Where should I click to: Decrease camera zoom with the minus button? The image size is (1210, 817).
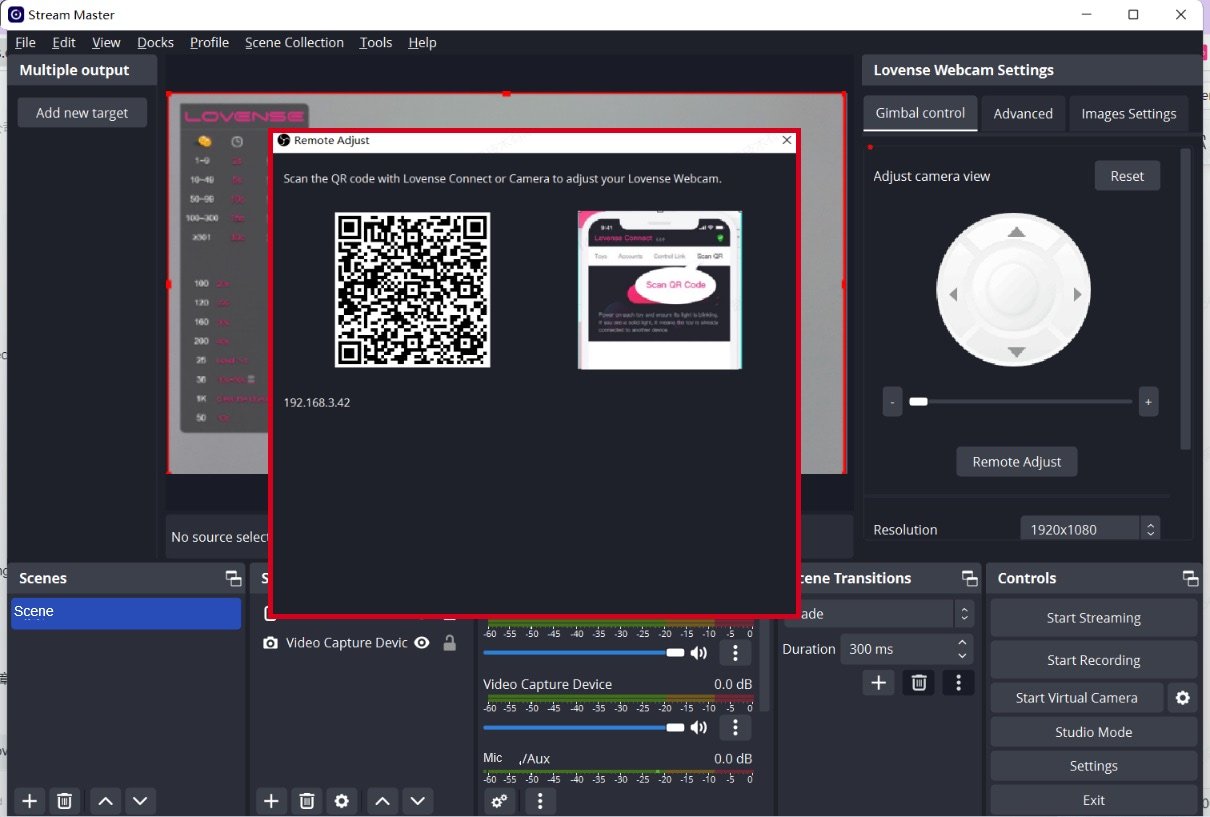pos(892,402)
